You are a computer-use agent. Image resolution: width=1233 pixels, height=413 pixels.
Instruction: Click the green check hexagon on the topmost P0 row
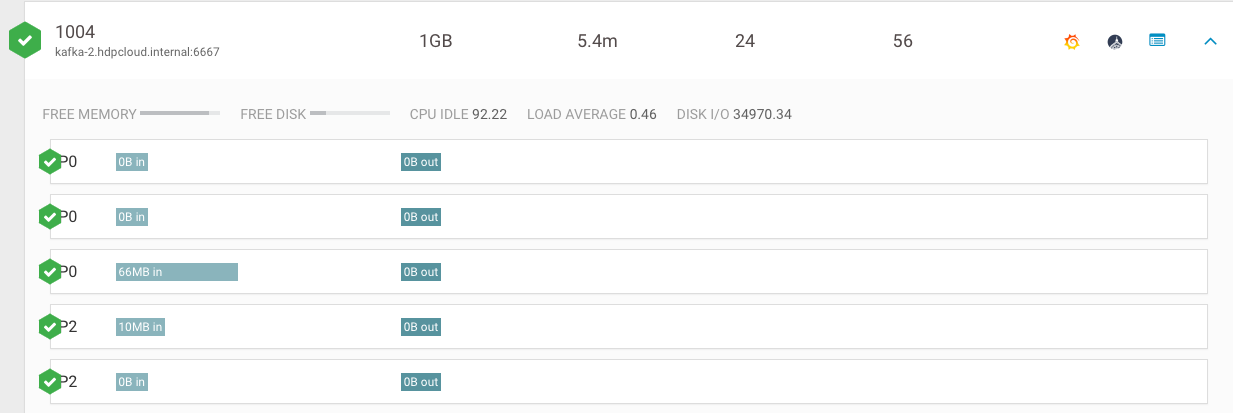coord(50,161)
